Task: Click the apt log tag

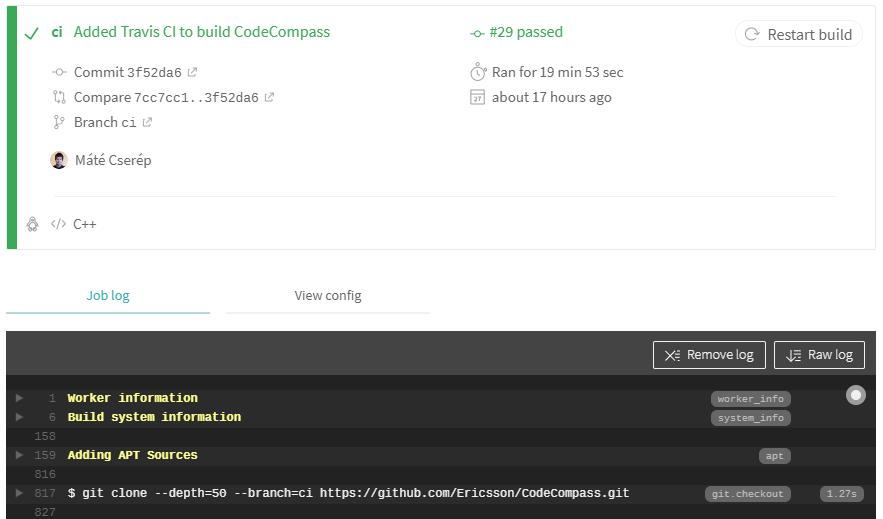Action: tap(774, 456)
